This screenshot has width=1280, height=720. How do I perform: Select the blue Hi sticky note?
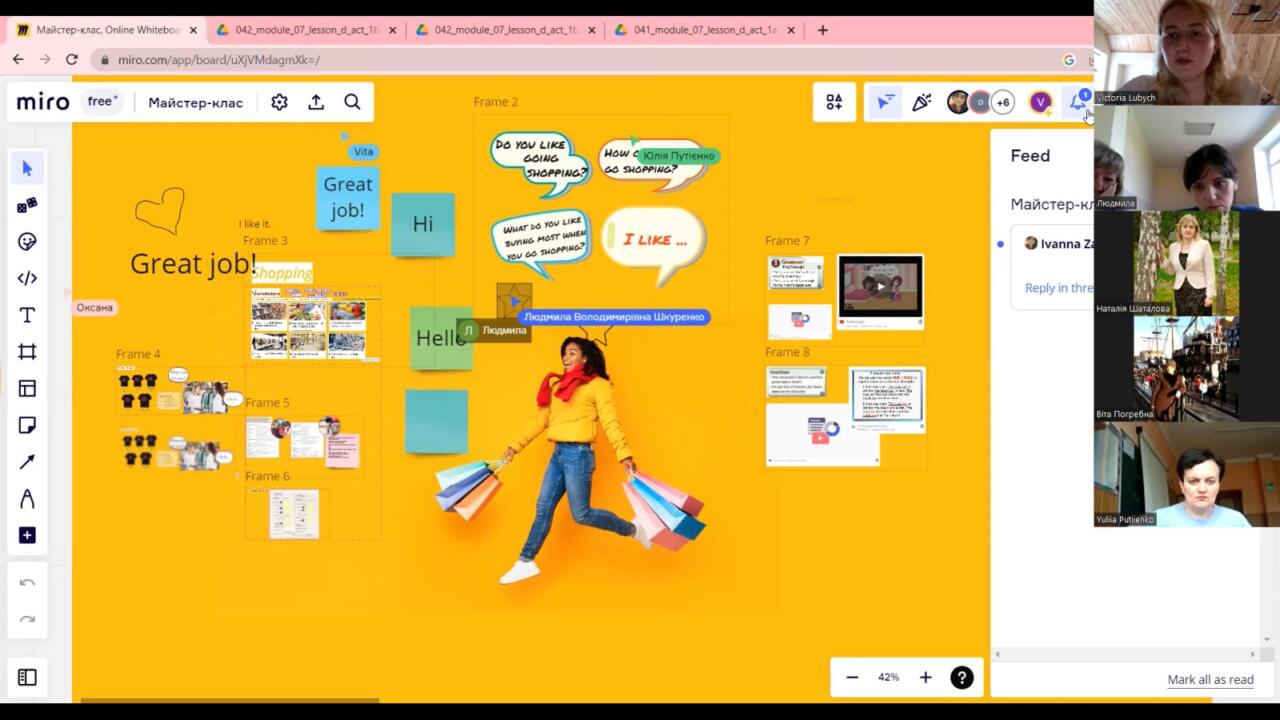(423, 224)
